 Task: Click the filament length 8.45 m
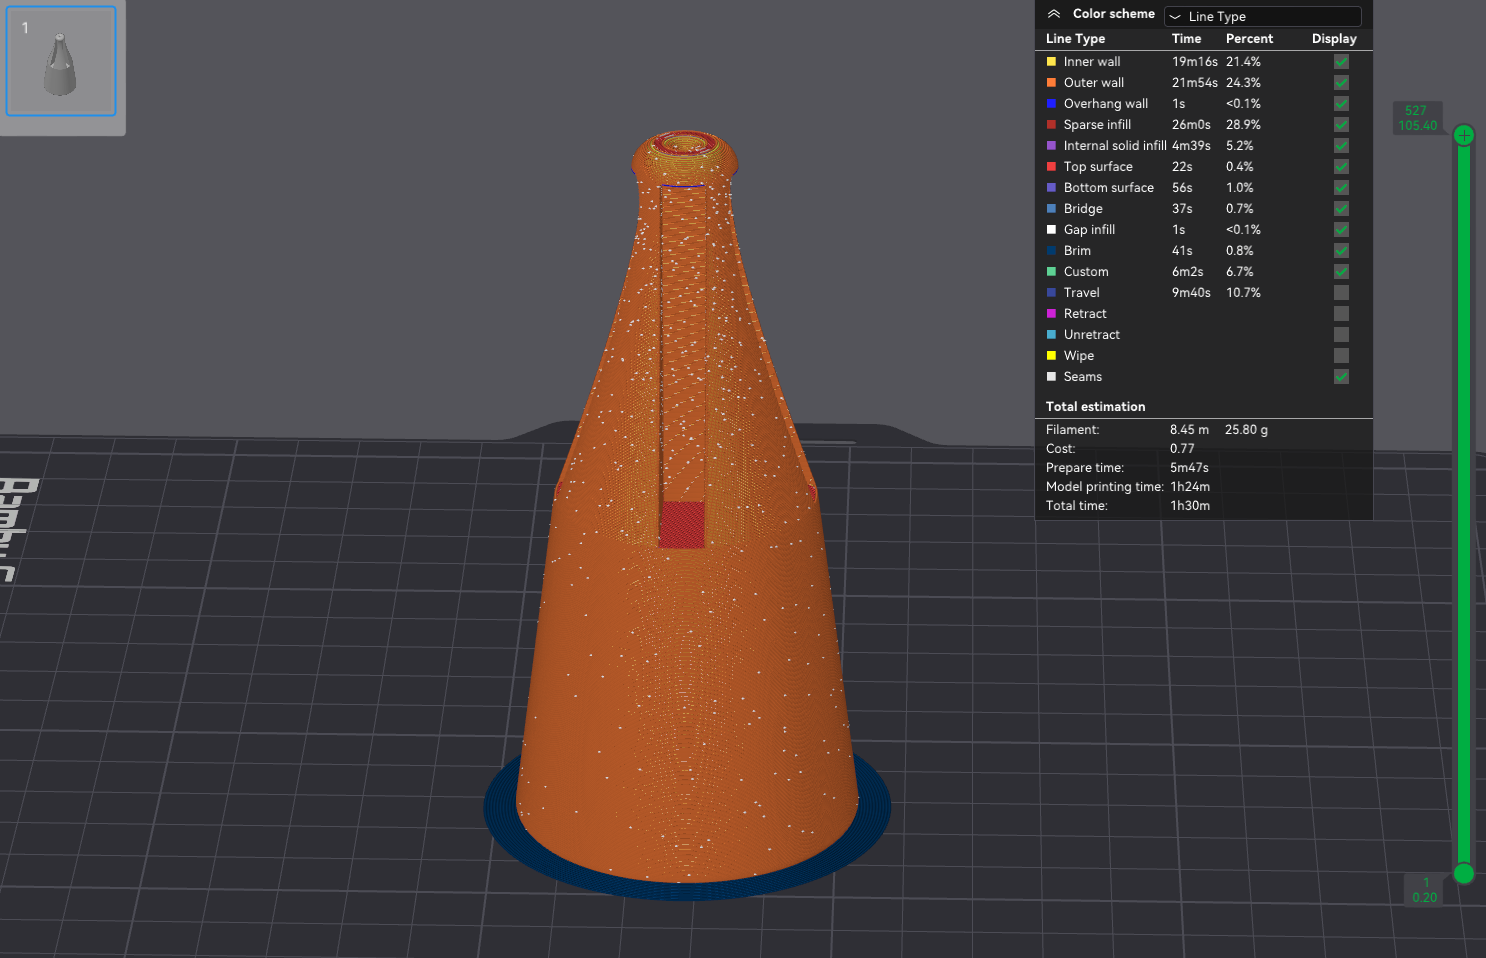pos(1189,429)
